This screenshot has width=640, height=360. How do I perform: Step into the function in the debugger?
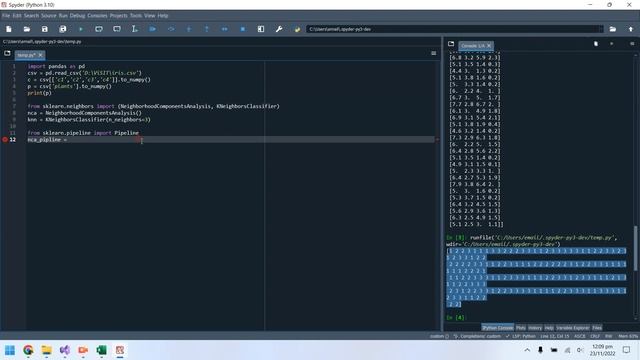pyautogui.click(x=189, y=29)
